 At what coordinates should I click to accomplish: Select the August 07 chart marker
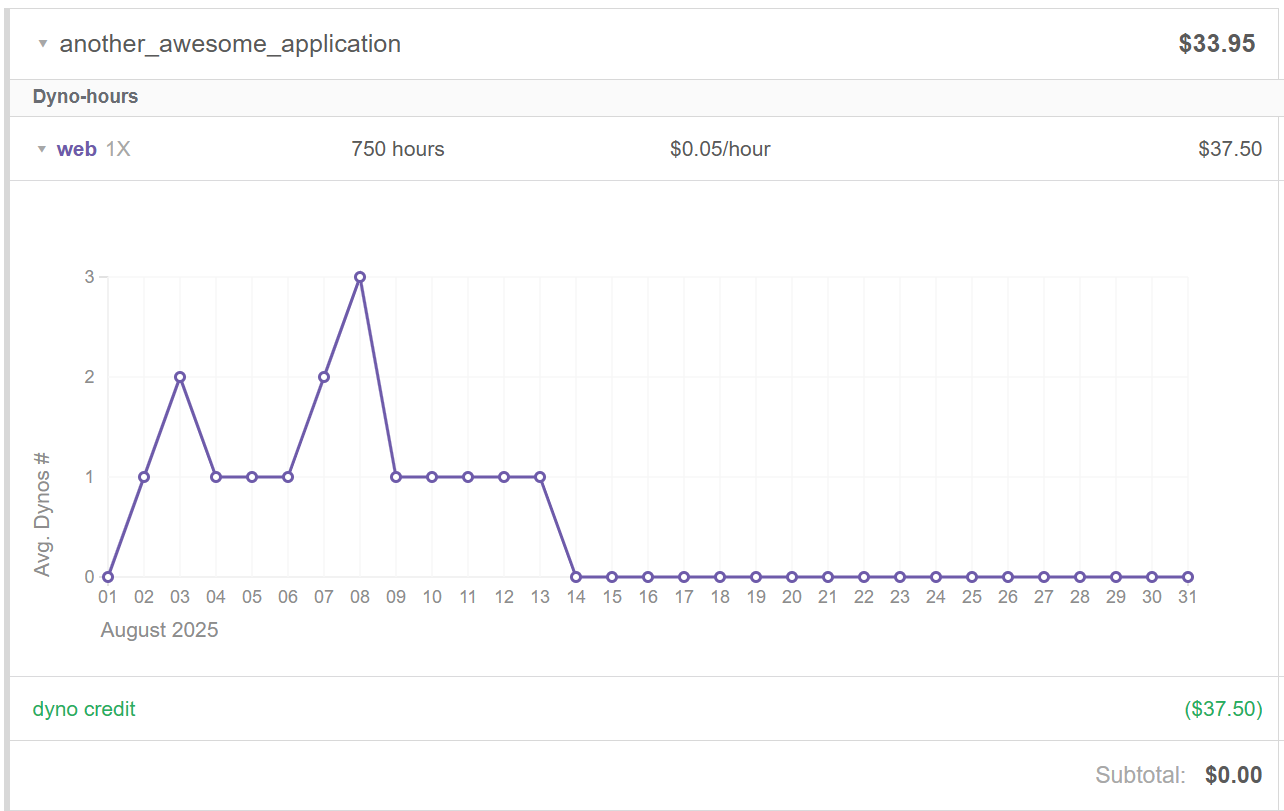pos(324,377)
